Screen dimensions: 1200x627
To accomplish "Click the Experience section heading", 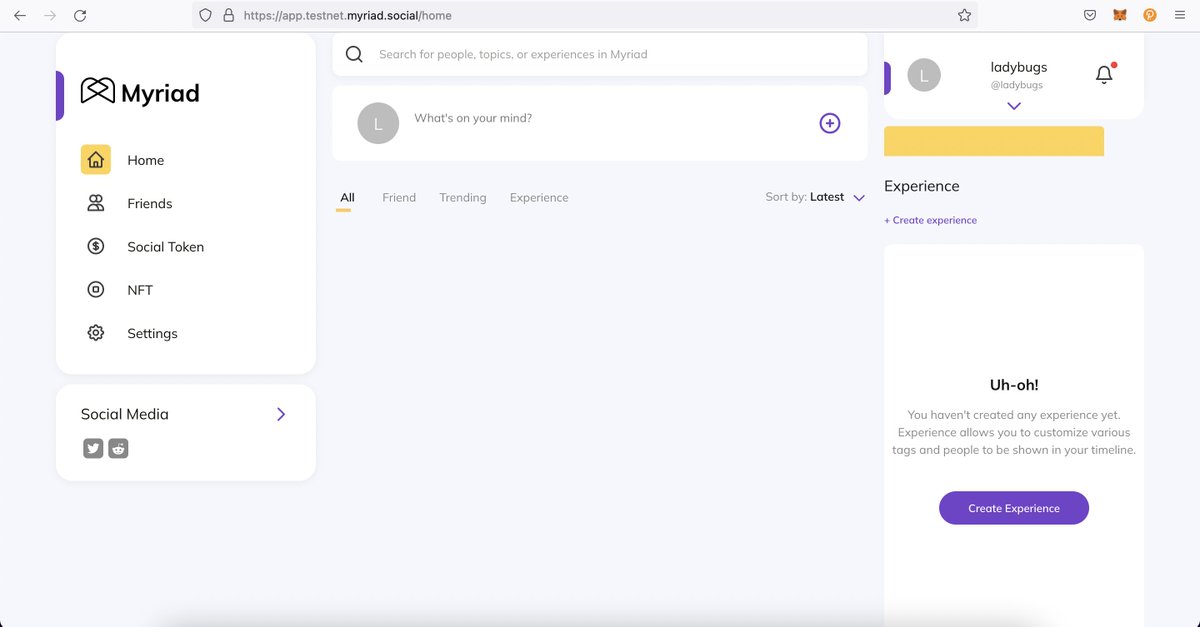I will (922, 186).
